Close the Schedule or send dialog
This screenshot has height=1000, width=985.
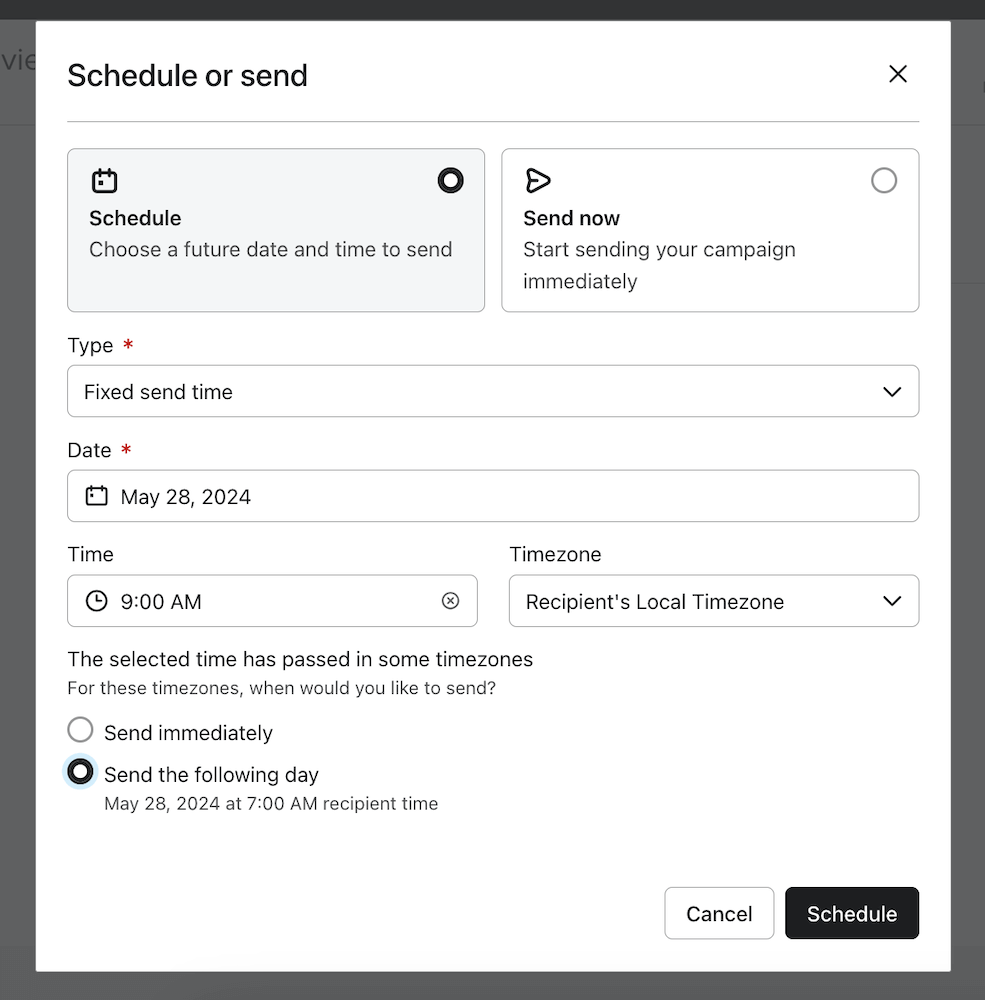click(x=897, y=74)
